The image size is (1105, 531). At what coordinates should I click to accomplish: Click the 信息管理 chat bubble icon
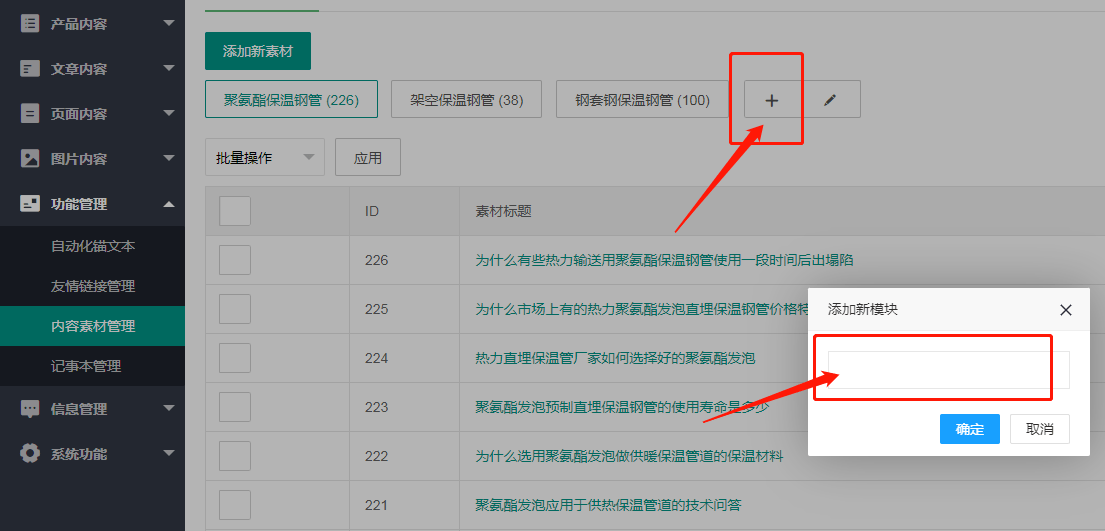pyautogui.click(x=30, y=408)
